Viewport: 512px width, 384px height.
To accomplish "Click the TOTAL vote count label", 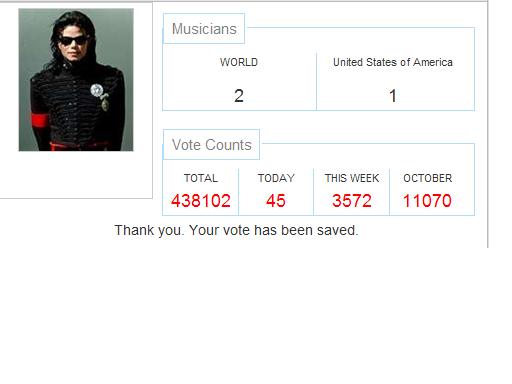I will pyautogui.click(x=201, y=178).
